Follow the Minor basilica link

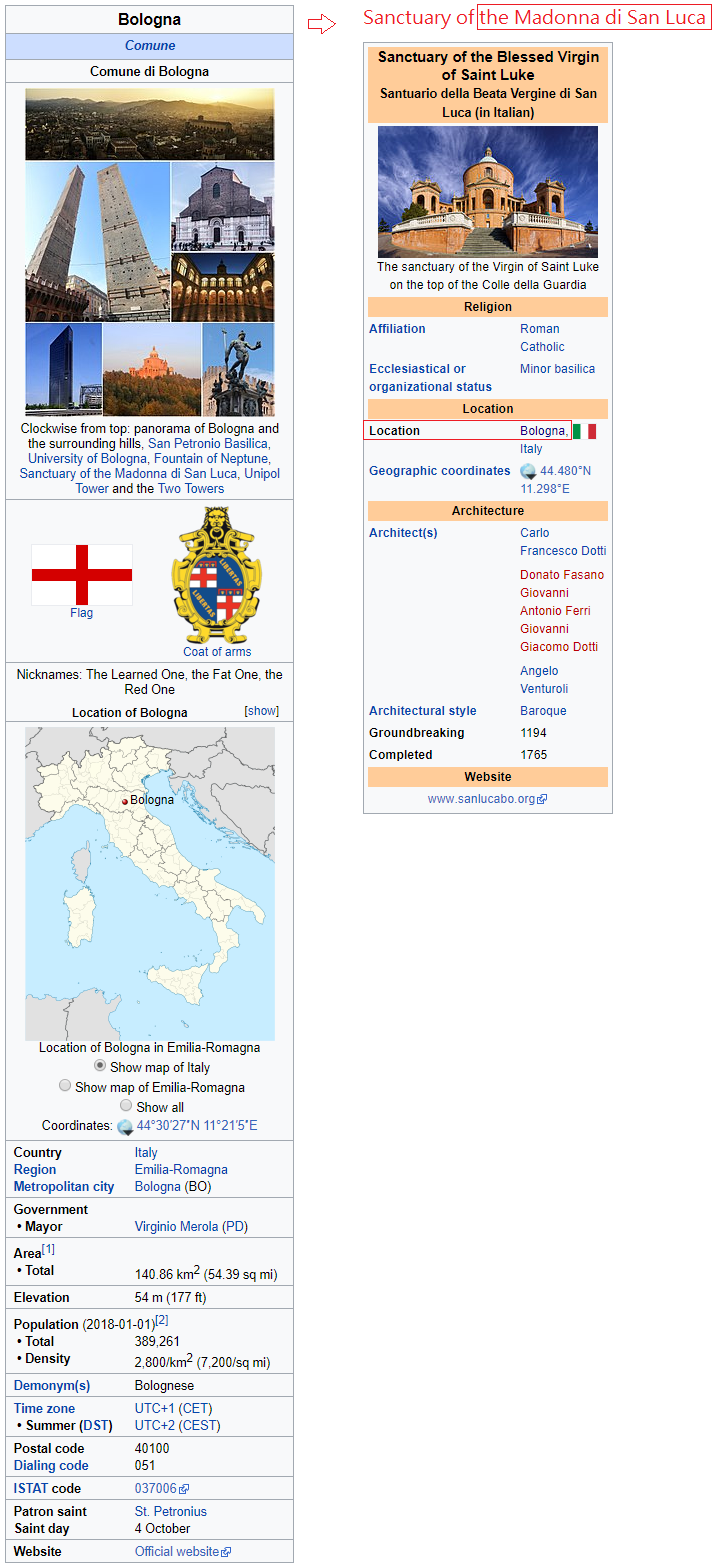(x=557, y=369)
